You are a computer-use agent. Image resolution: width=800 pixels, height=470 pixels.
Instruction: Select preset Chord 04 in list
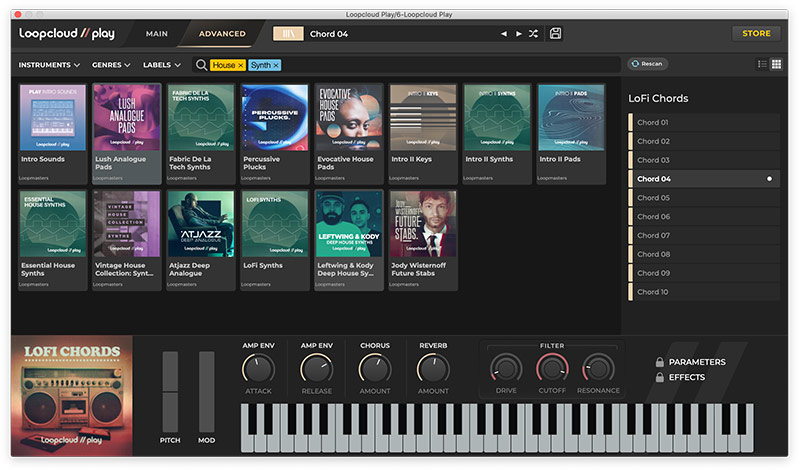tap(704, 179)
